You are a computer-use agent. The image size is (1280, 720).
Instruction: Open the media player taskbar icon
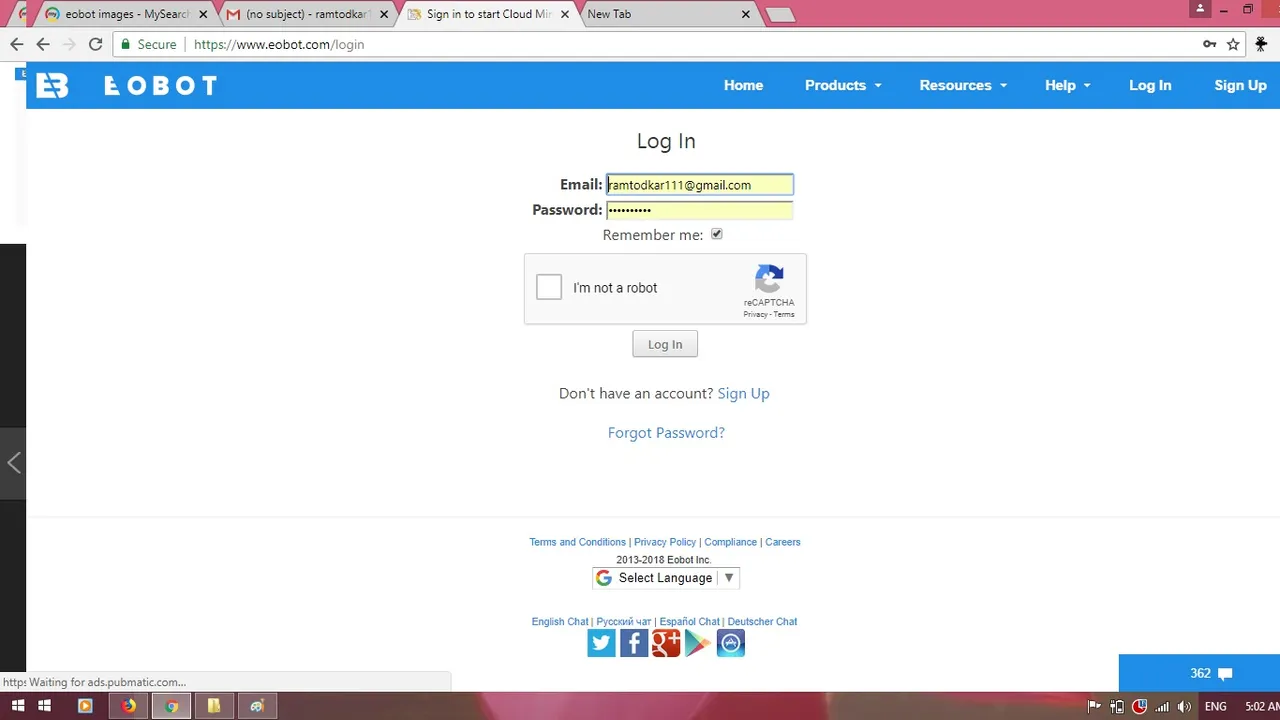[x=85, y=706]
